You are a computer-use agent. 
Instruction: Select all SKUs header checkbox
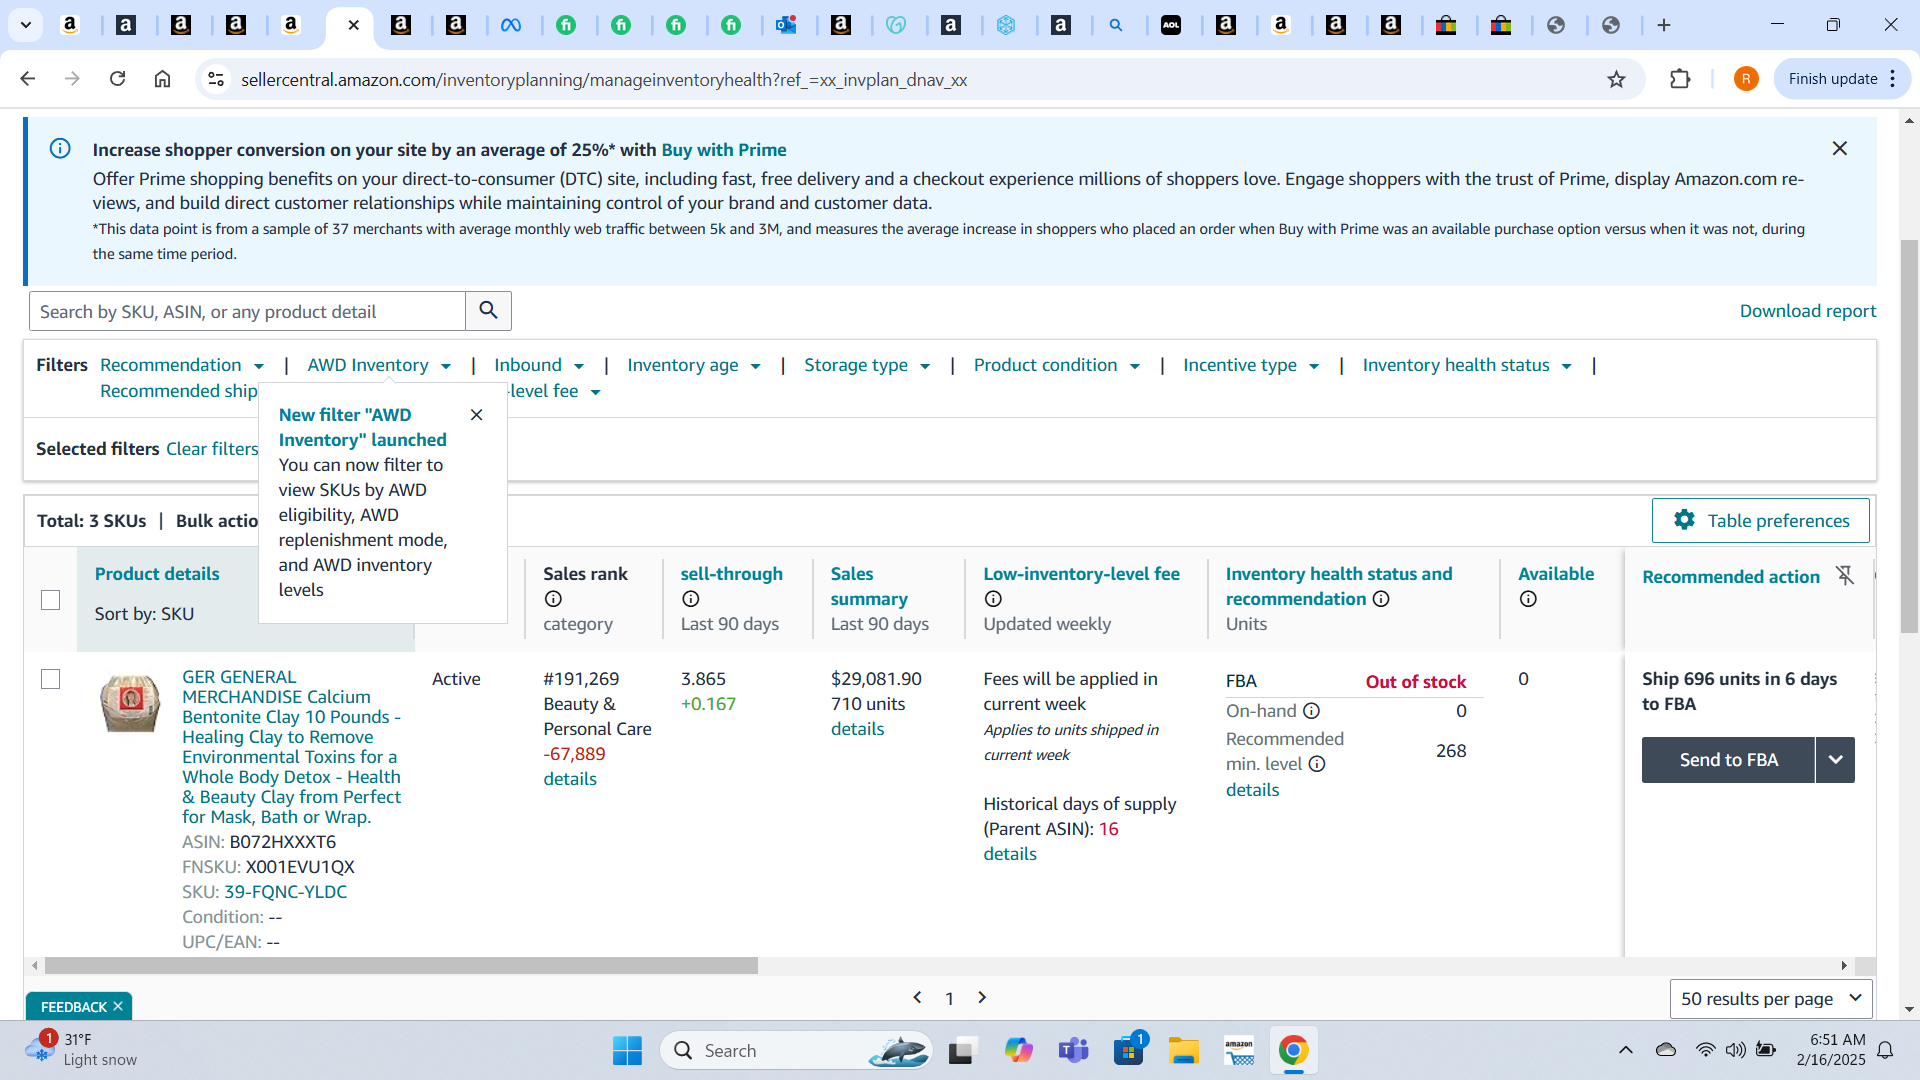[x=50, y=600]
